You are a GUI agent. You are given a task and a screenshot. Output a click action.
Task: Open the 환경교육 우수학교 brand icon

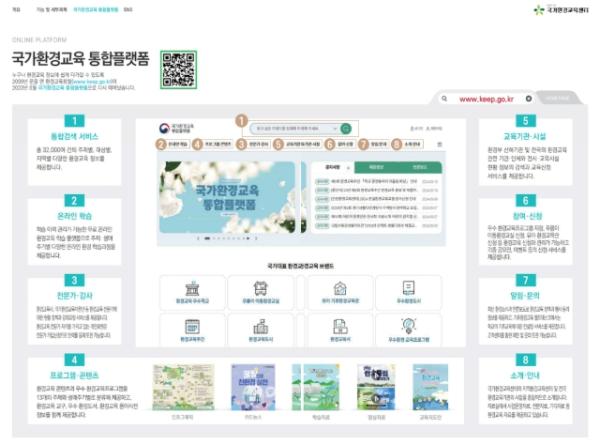(192, 289)
